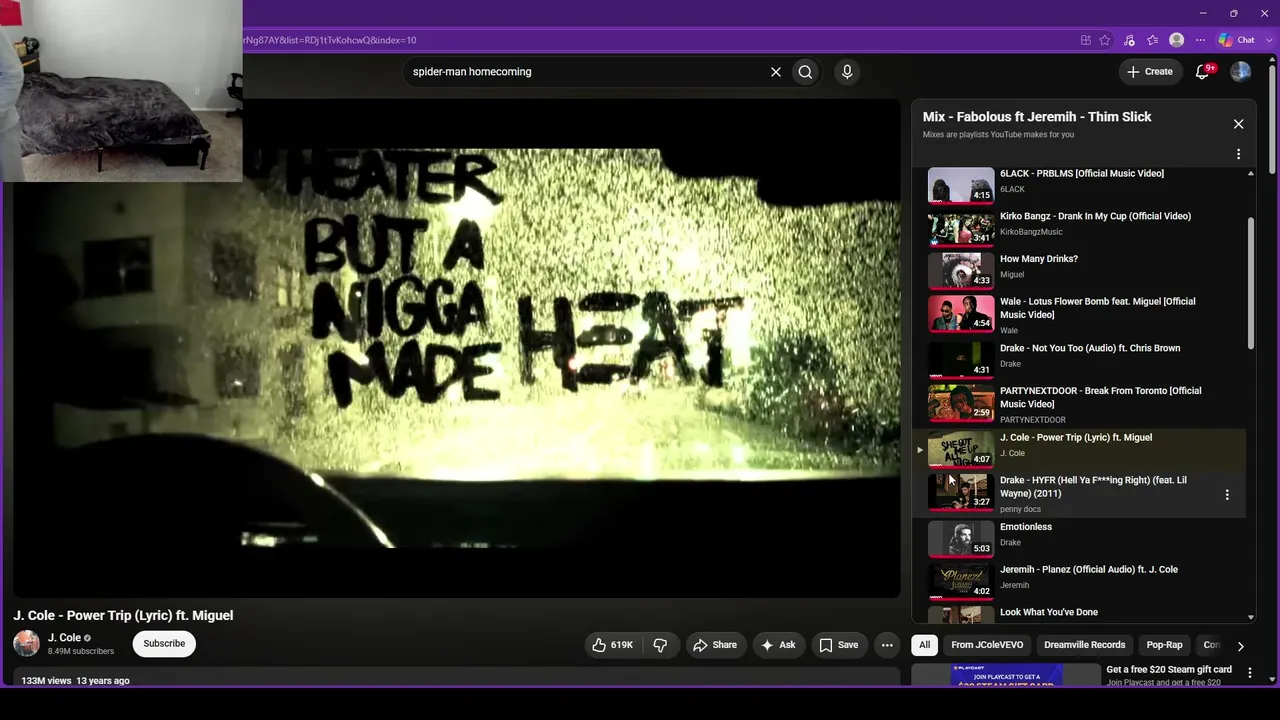This screenshot has height=720, width=1280.
Task: Click the video title J. Cole - Power Trip
Action: 123,615
